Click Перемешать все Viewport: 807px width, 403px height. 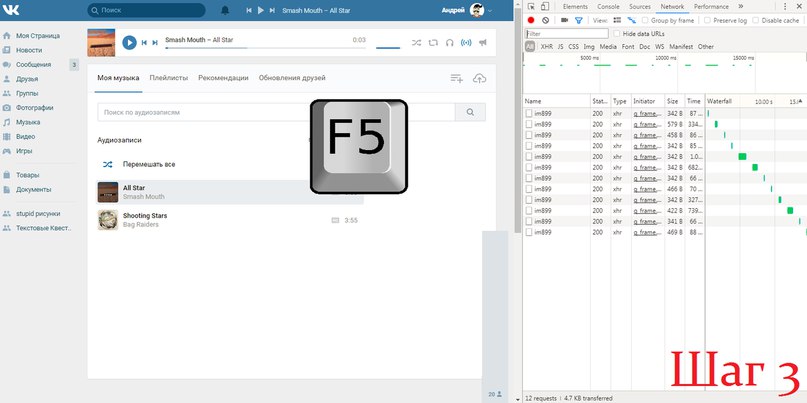(149, 164)
